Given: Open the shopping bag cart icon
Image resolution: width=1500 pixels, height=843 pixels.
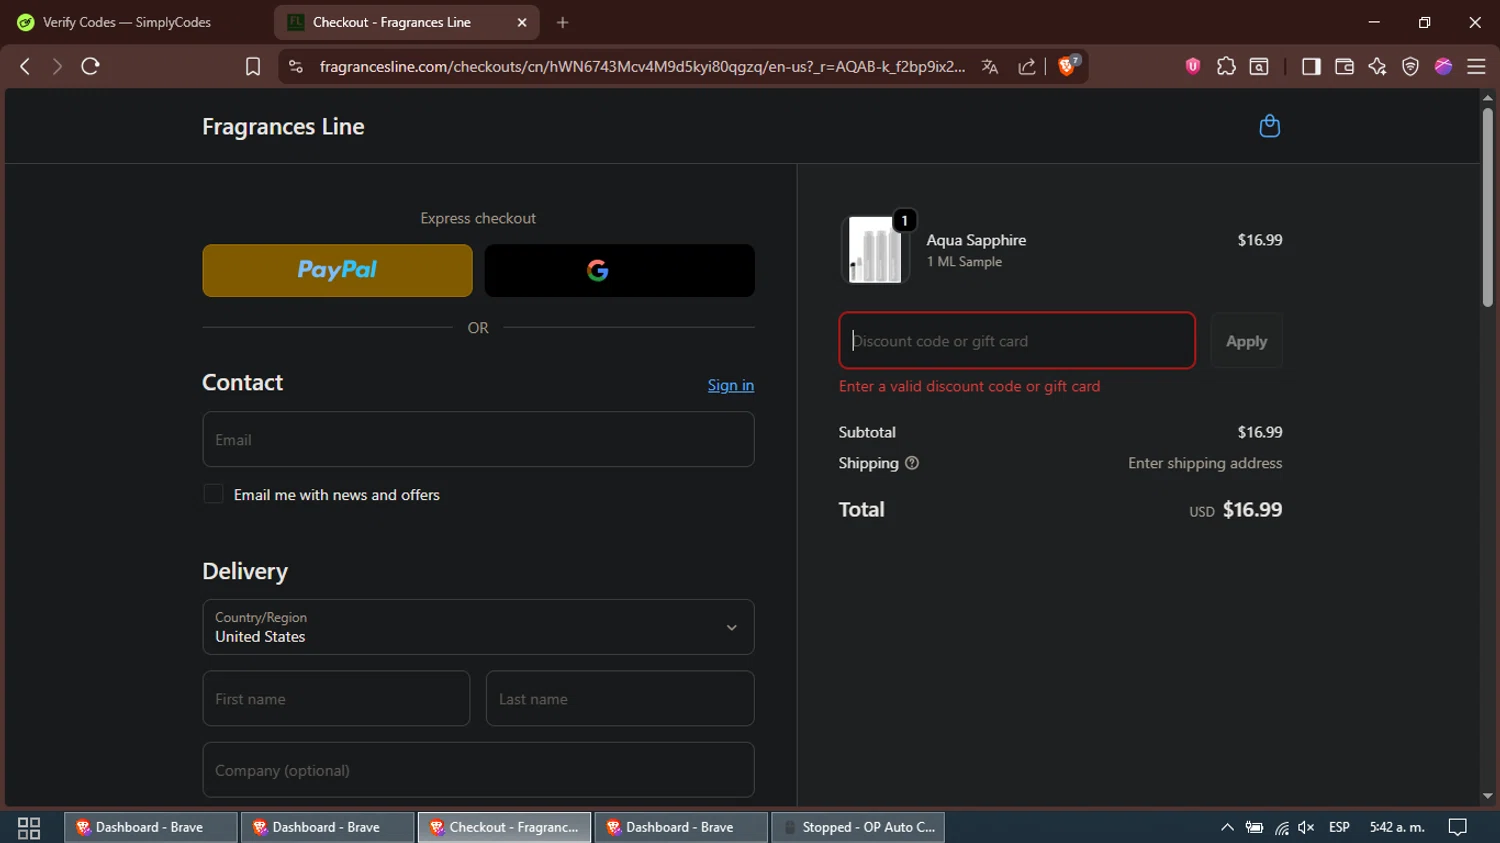Looking at the screenshot, I should 1269,126.
